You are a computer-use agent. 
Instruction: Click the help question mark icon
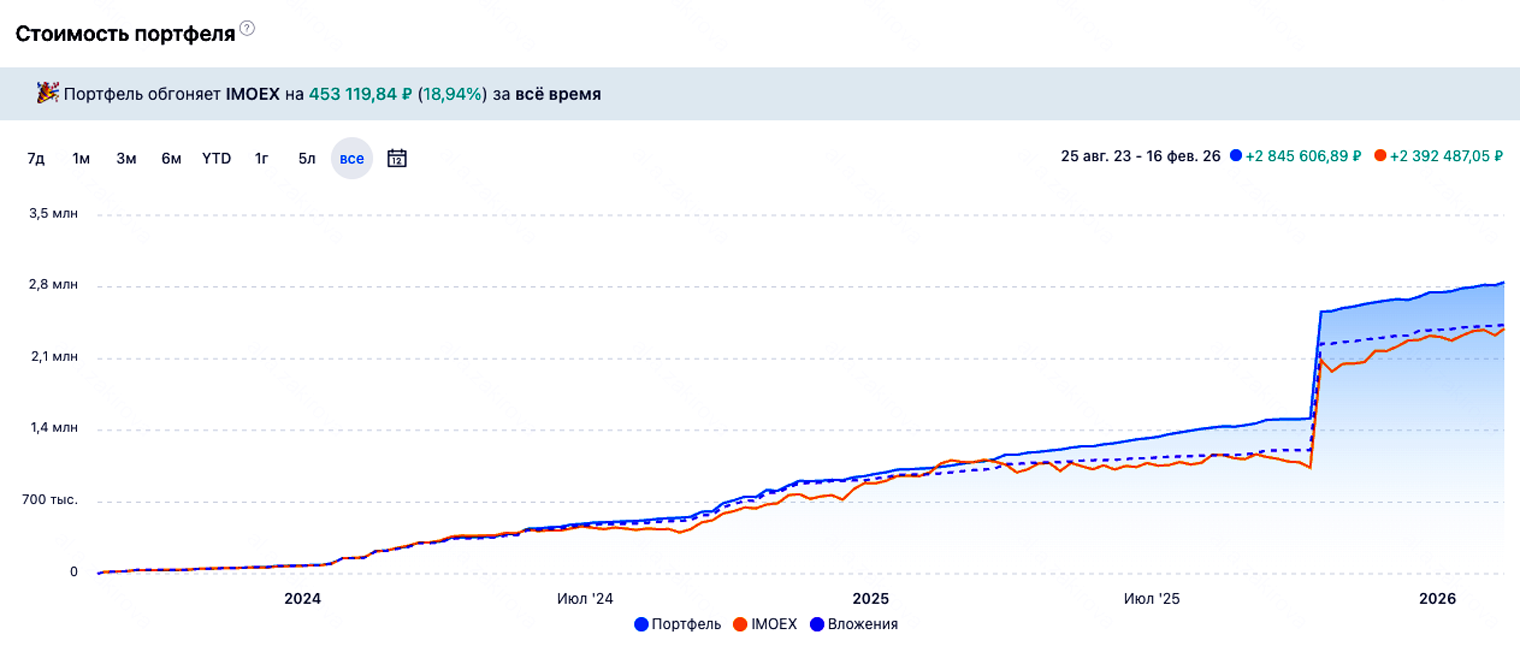247,29
